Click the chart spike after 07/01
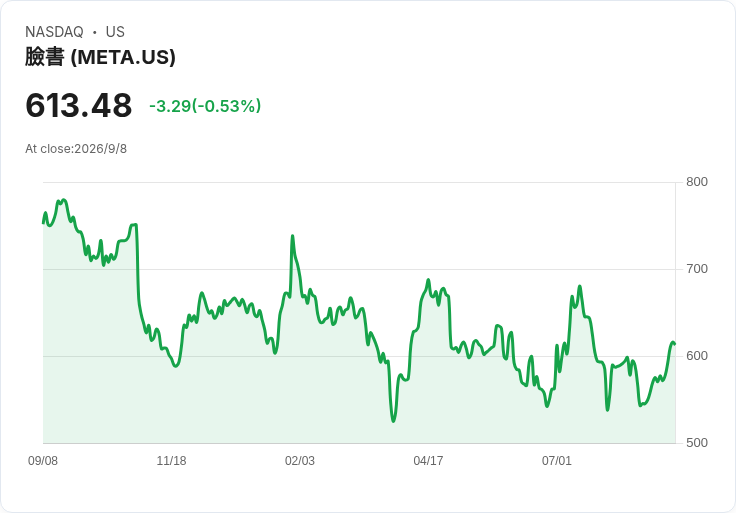The width and height of the screenshot is (736, 513). 580,286
